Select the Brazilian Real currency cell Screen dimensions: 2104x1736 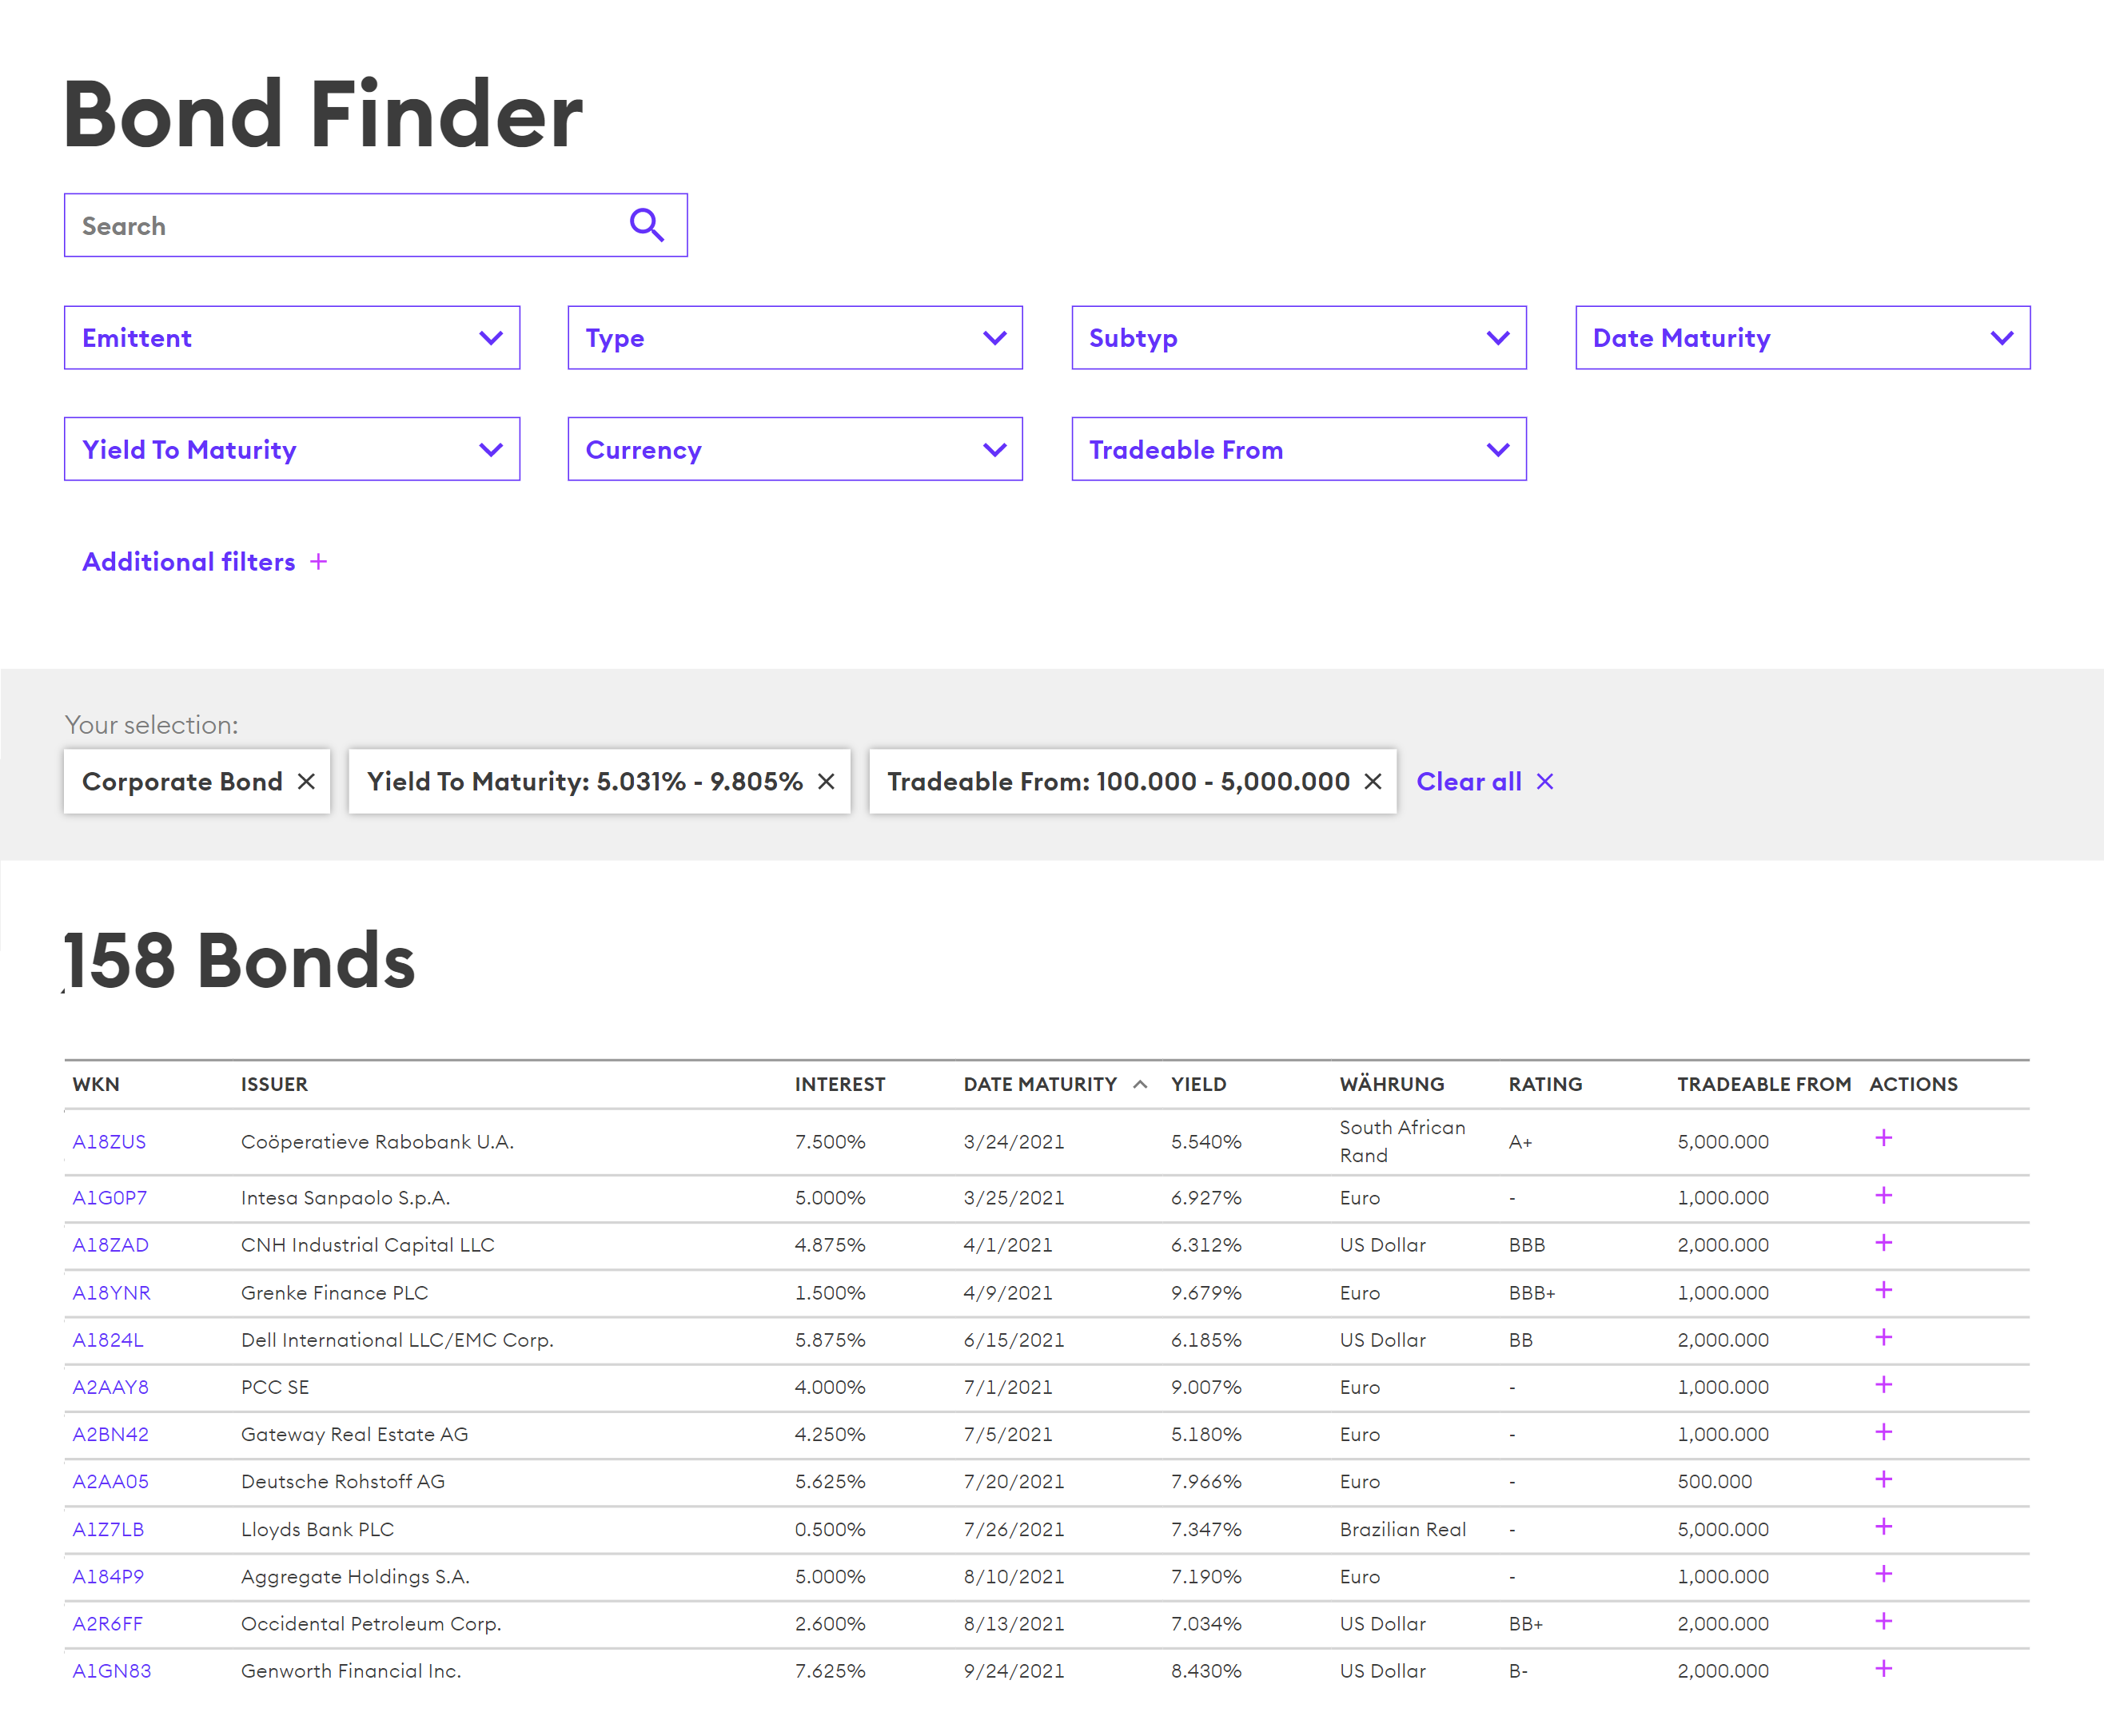tap(1402, 1529)
